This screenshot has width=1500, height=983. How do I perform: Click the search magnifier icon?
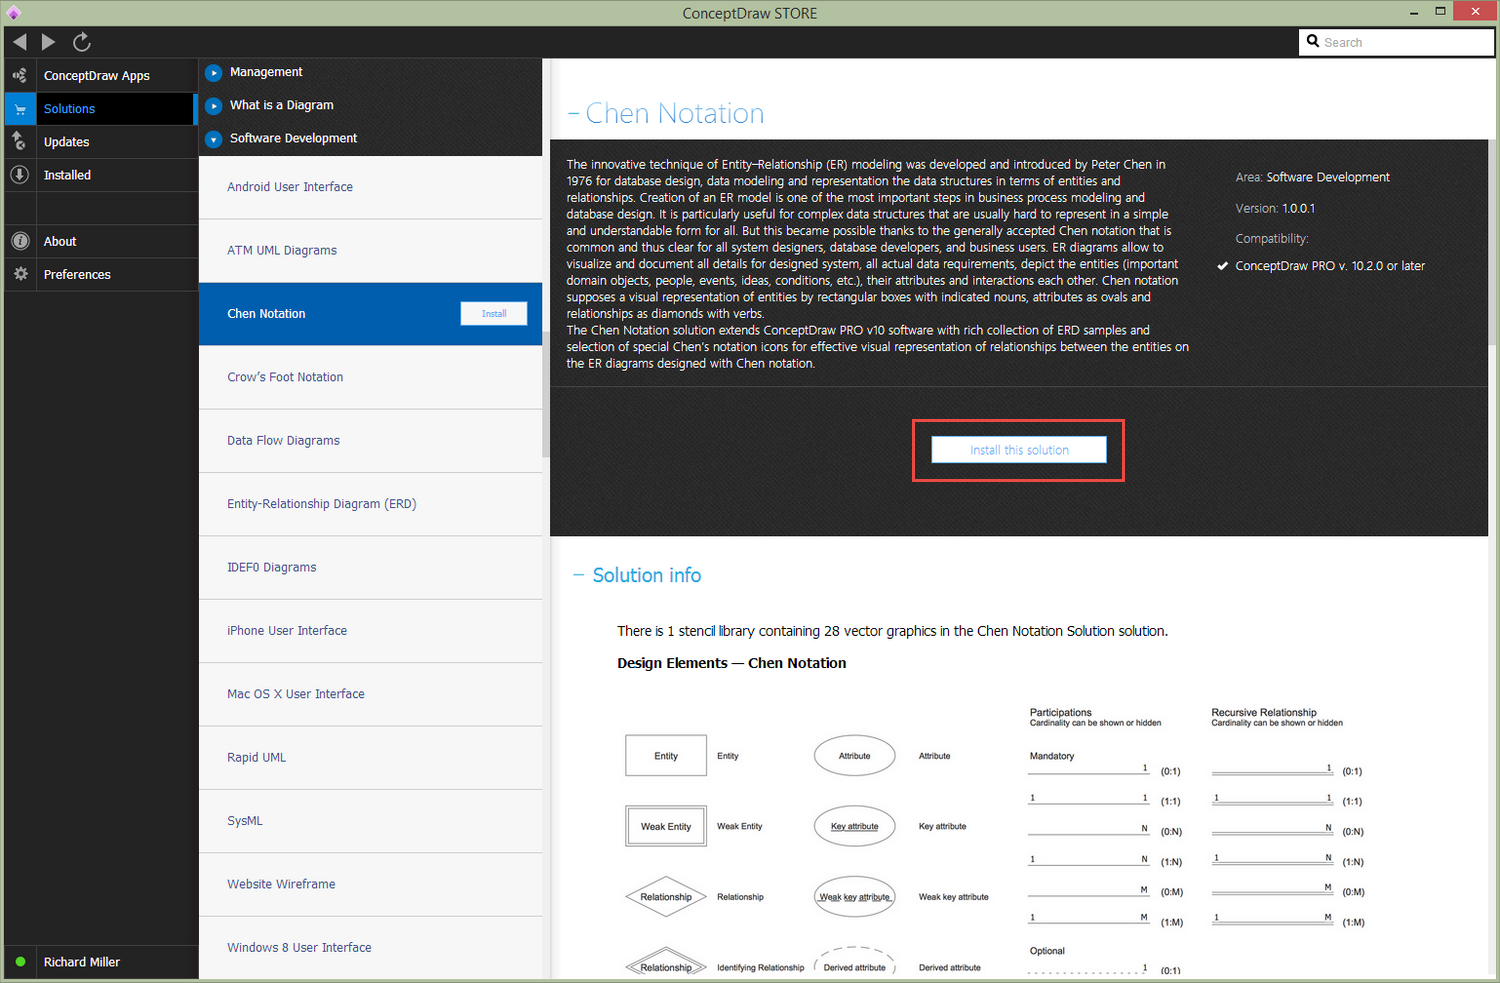[x=1313, y=42]
